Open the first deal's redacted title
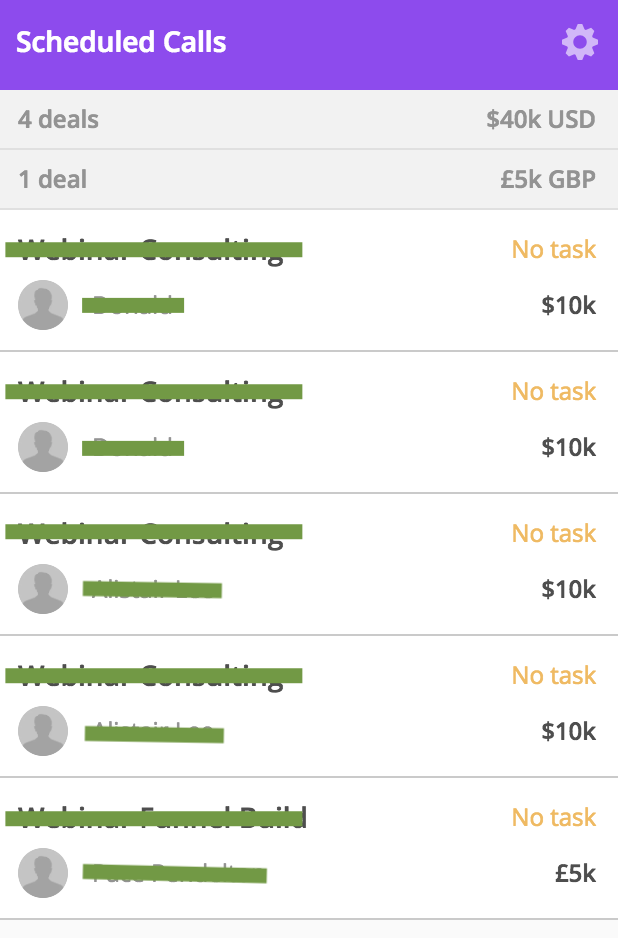 click(x=154, y=249)
